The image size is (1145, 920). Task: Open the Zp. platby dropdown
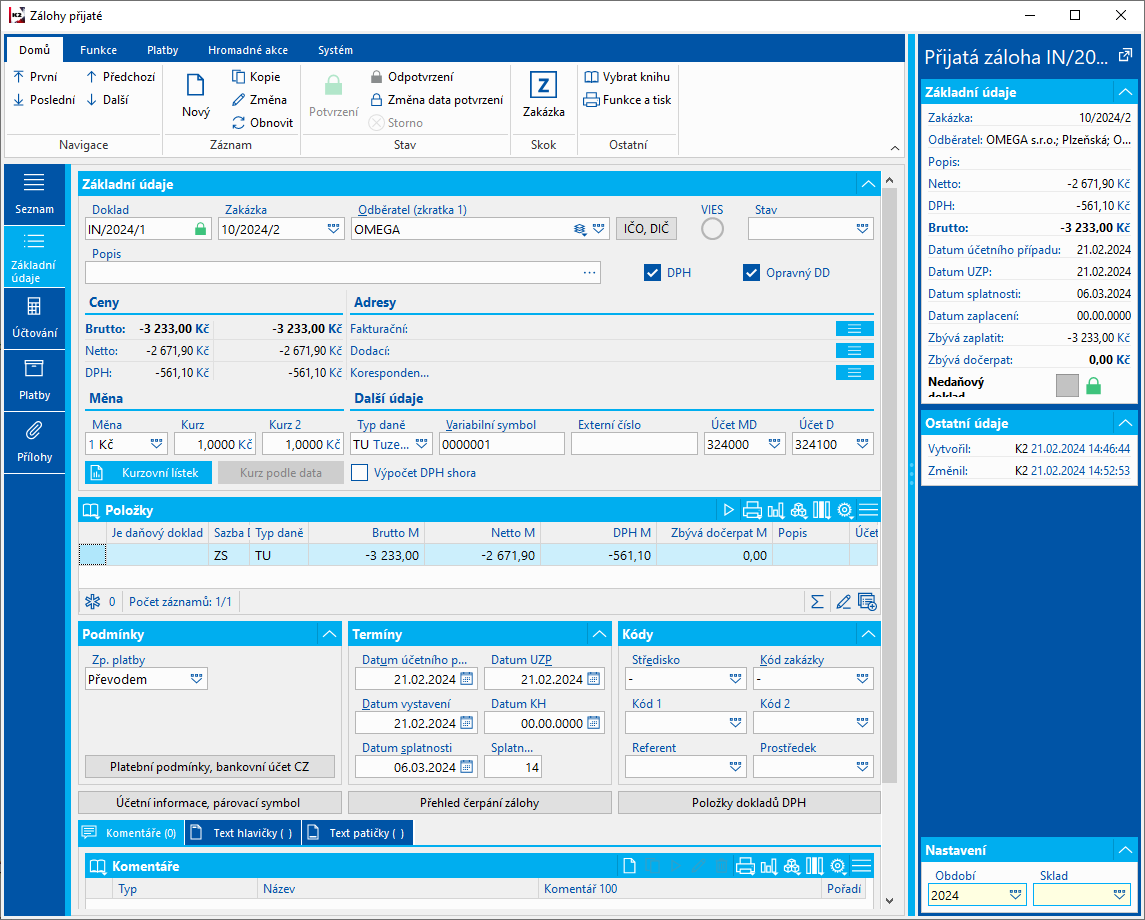pos(197,679)
